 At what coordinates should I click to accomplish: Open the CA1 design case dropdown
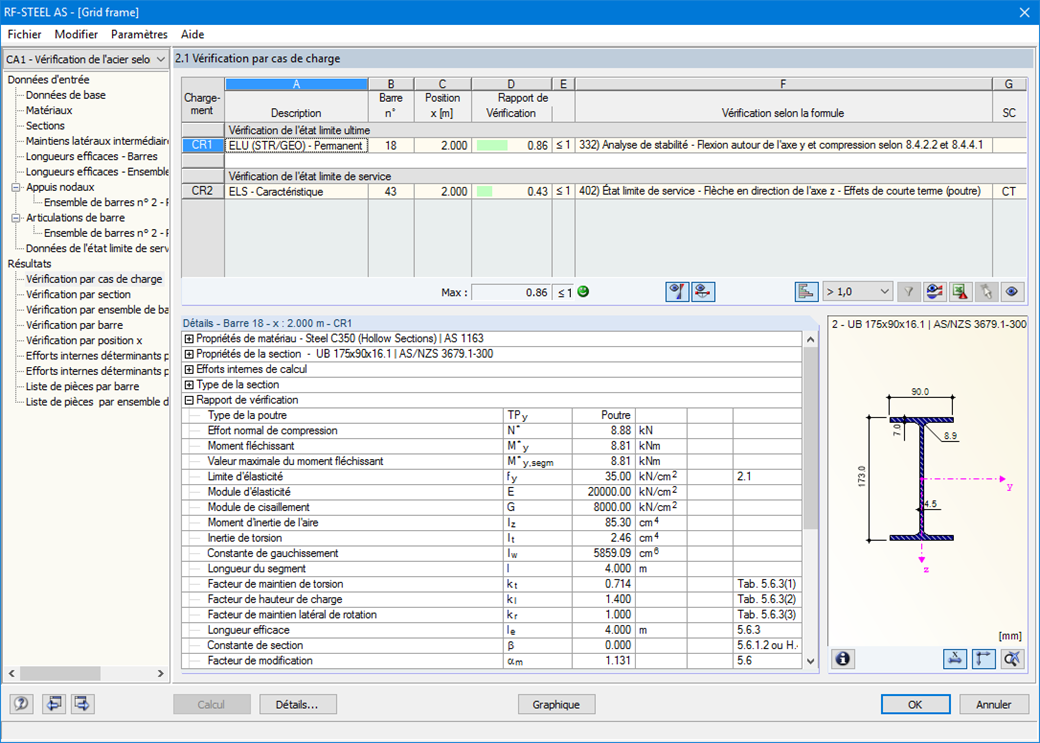86,59
